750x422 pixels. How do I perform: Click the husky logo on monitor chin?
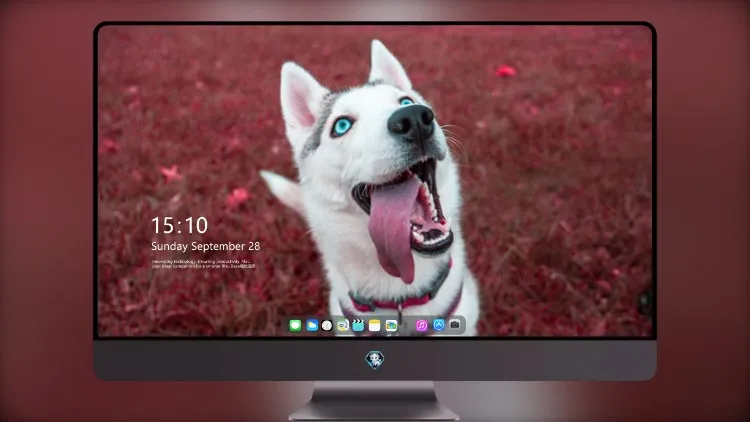click(375, 360)
